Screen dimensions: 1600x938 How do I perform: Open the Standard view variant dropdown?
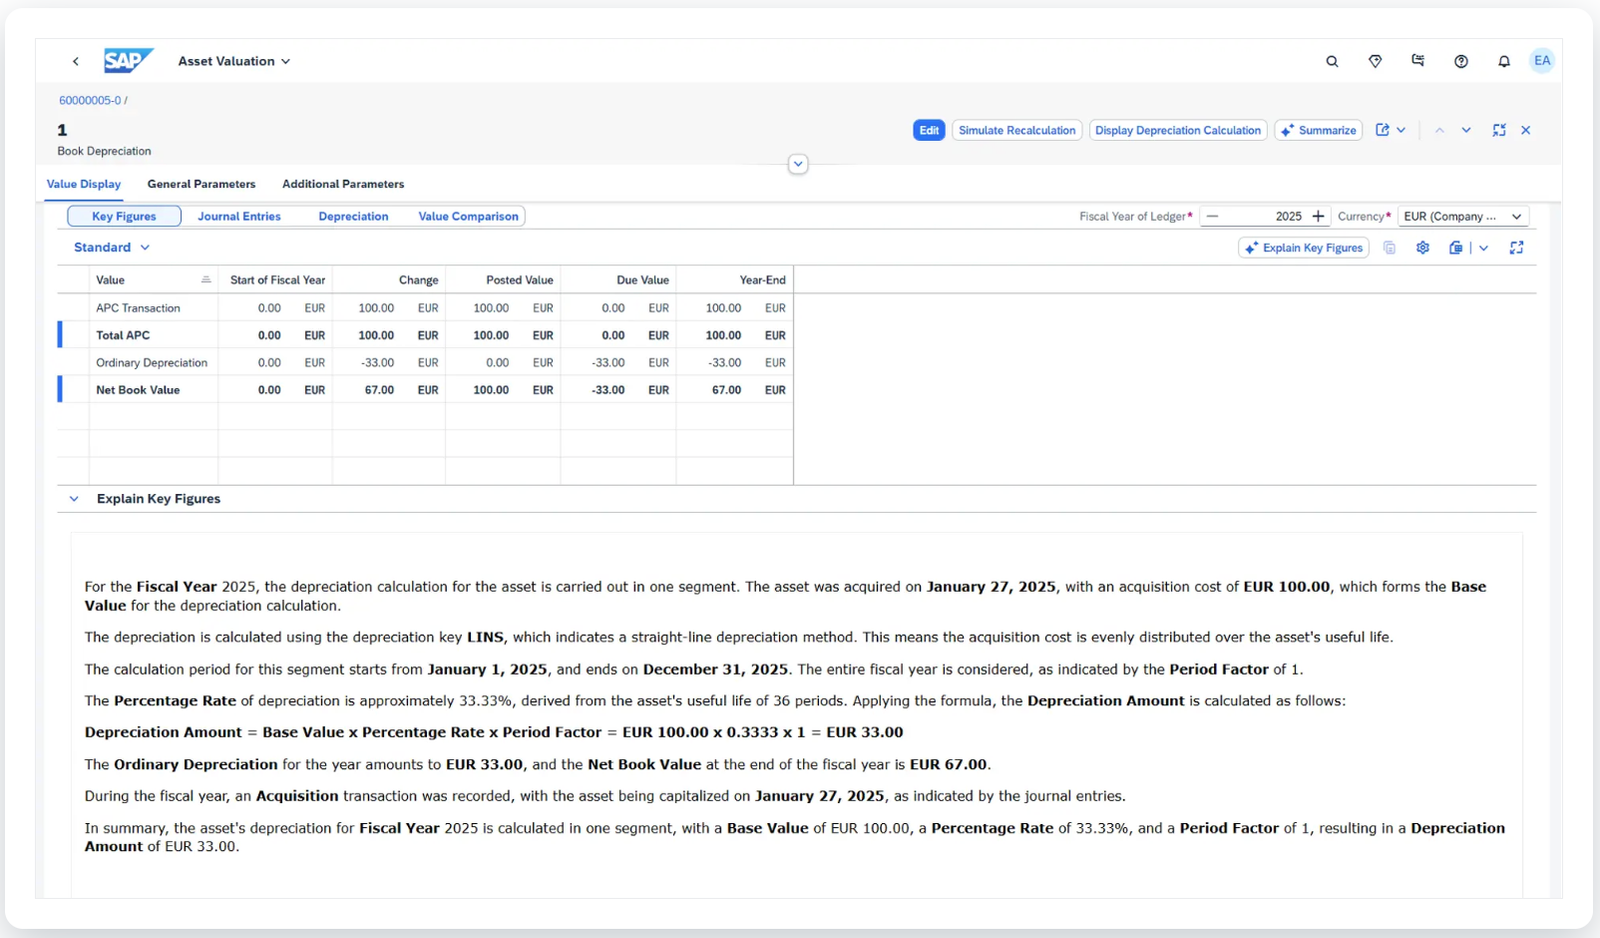tap(111, 247)
